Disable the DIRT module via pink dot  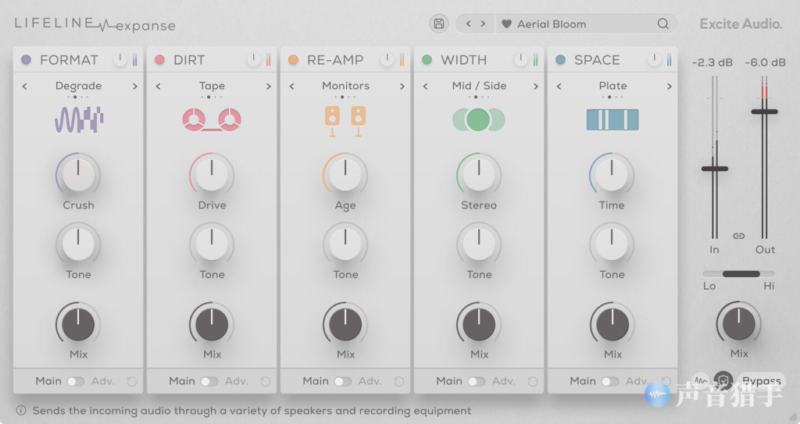point(160,60)
